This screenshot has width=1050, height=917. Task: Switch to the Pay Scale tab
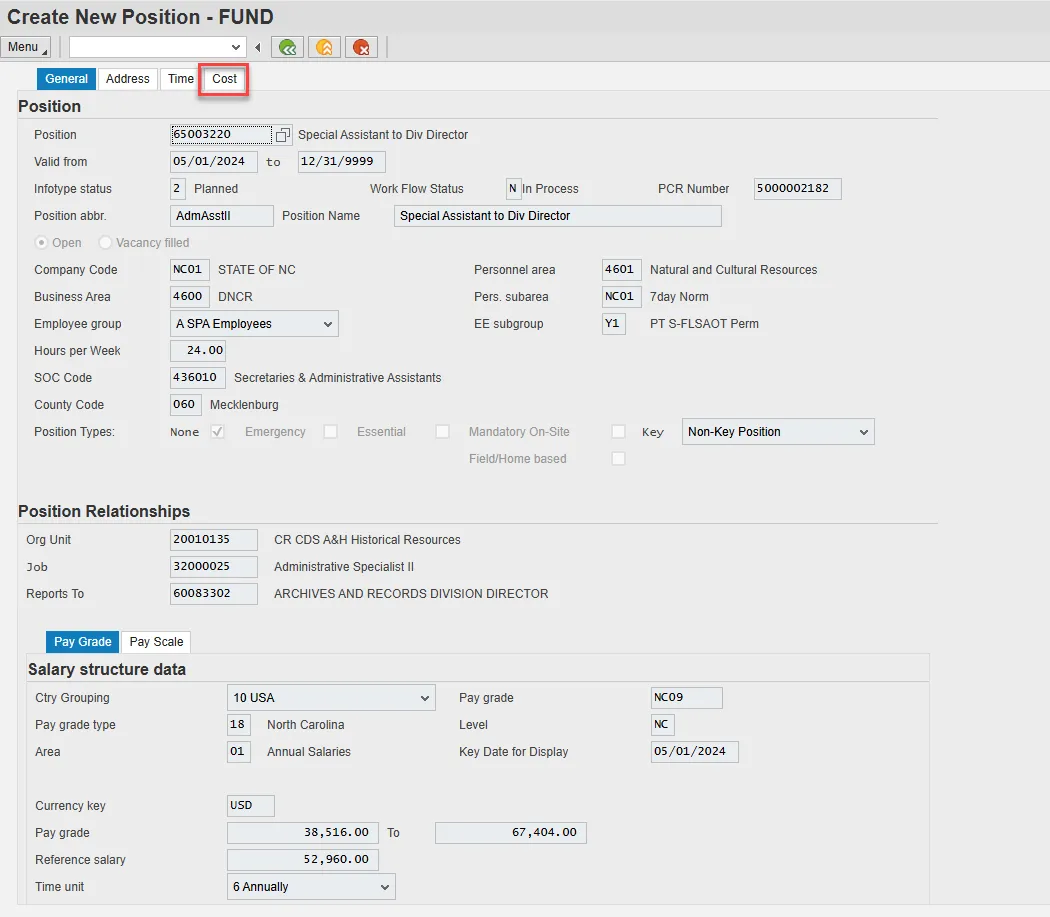tap(156, 642)
